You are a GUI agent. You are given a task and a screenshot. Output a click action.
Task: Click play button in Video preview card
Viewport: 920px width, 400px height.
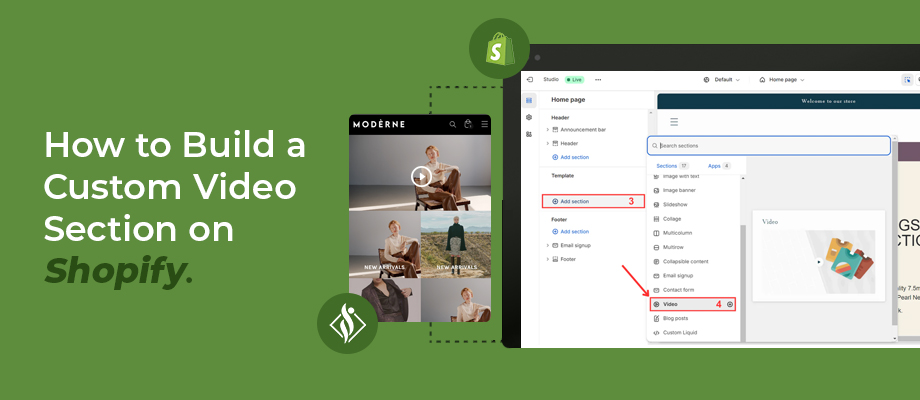(818, 262)
